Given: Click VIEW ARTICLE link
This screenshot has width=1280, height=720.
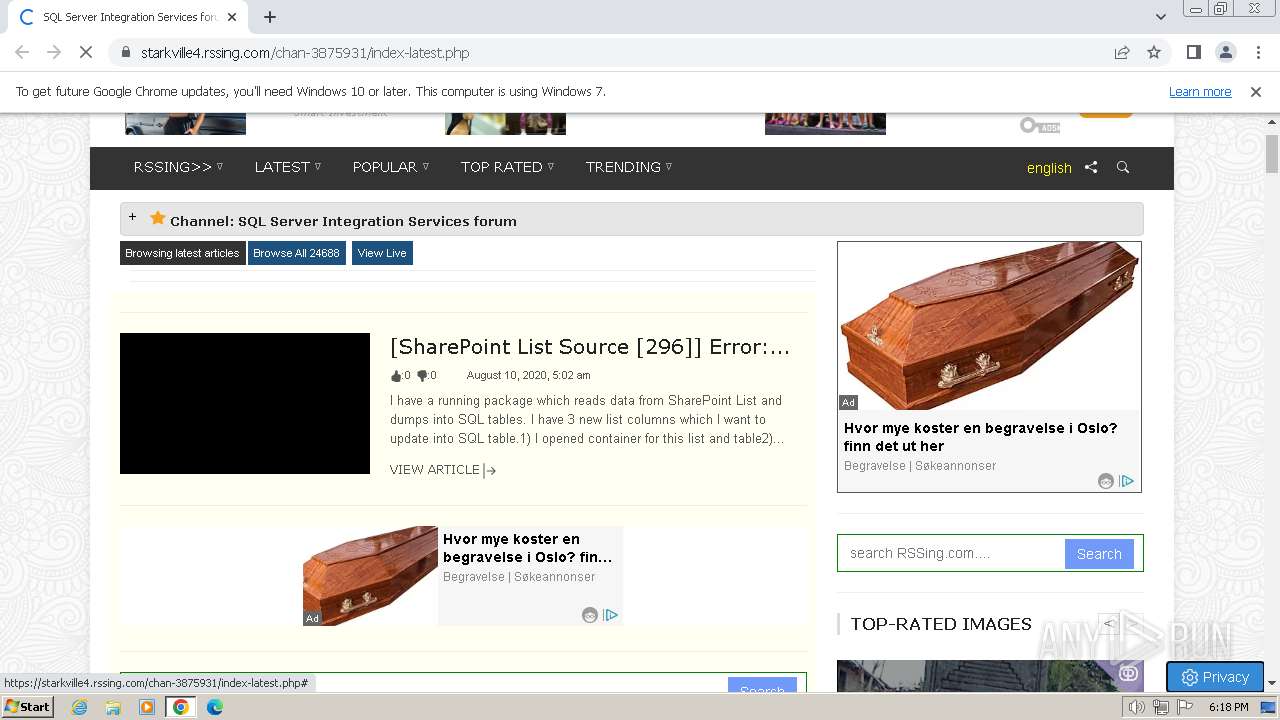Looking at the screenshot, I should [443, 470].
